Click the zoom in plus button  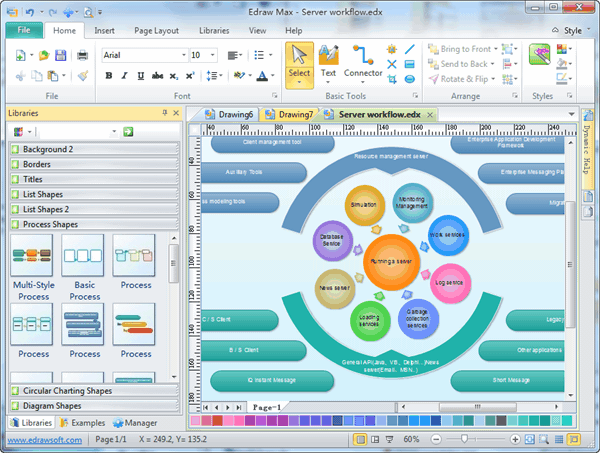(515, 439)
